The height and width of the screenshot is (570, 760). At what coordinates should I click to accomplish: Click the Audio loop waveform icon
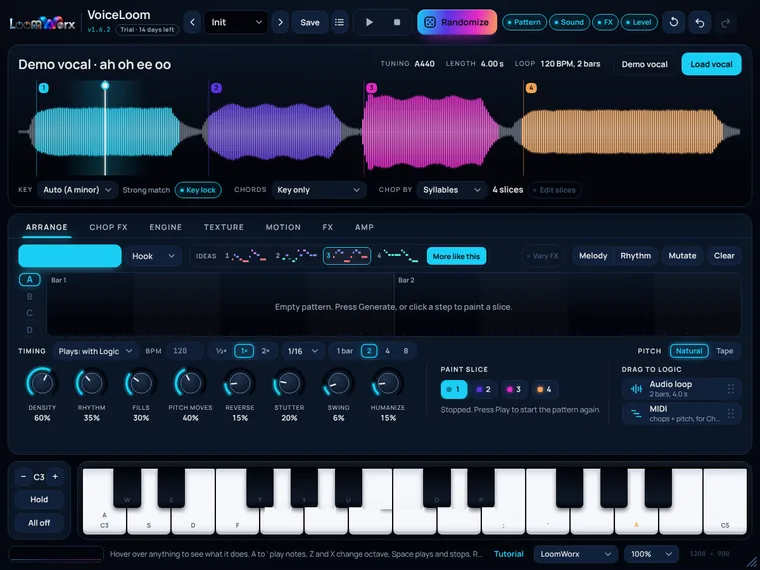pos(636,389)
